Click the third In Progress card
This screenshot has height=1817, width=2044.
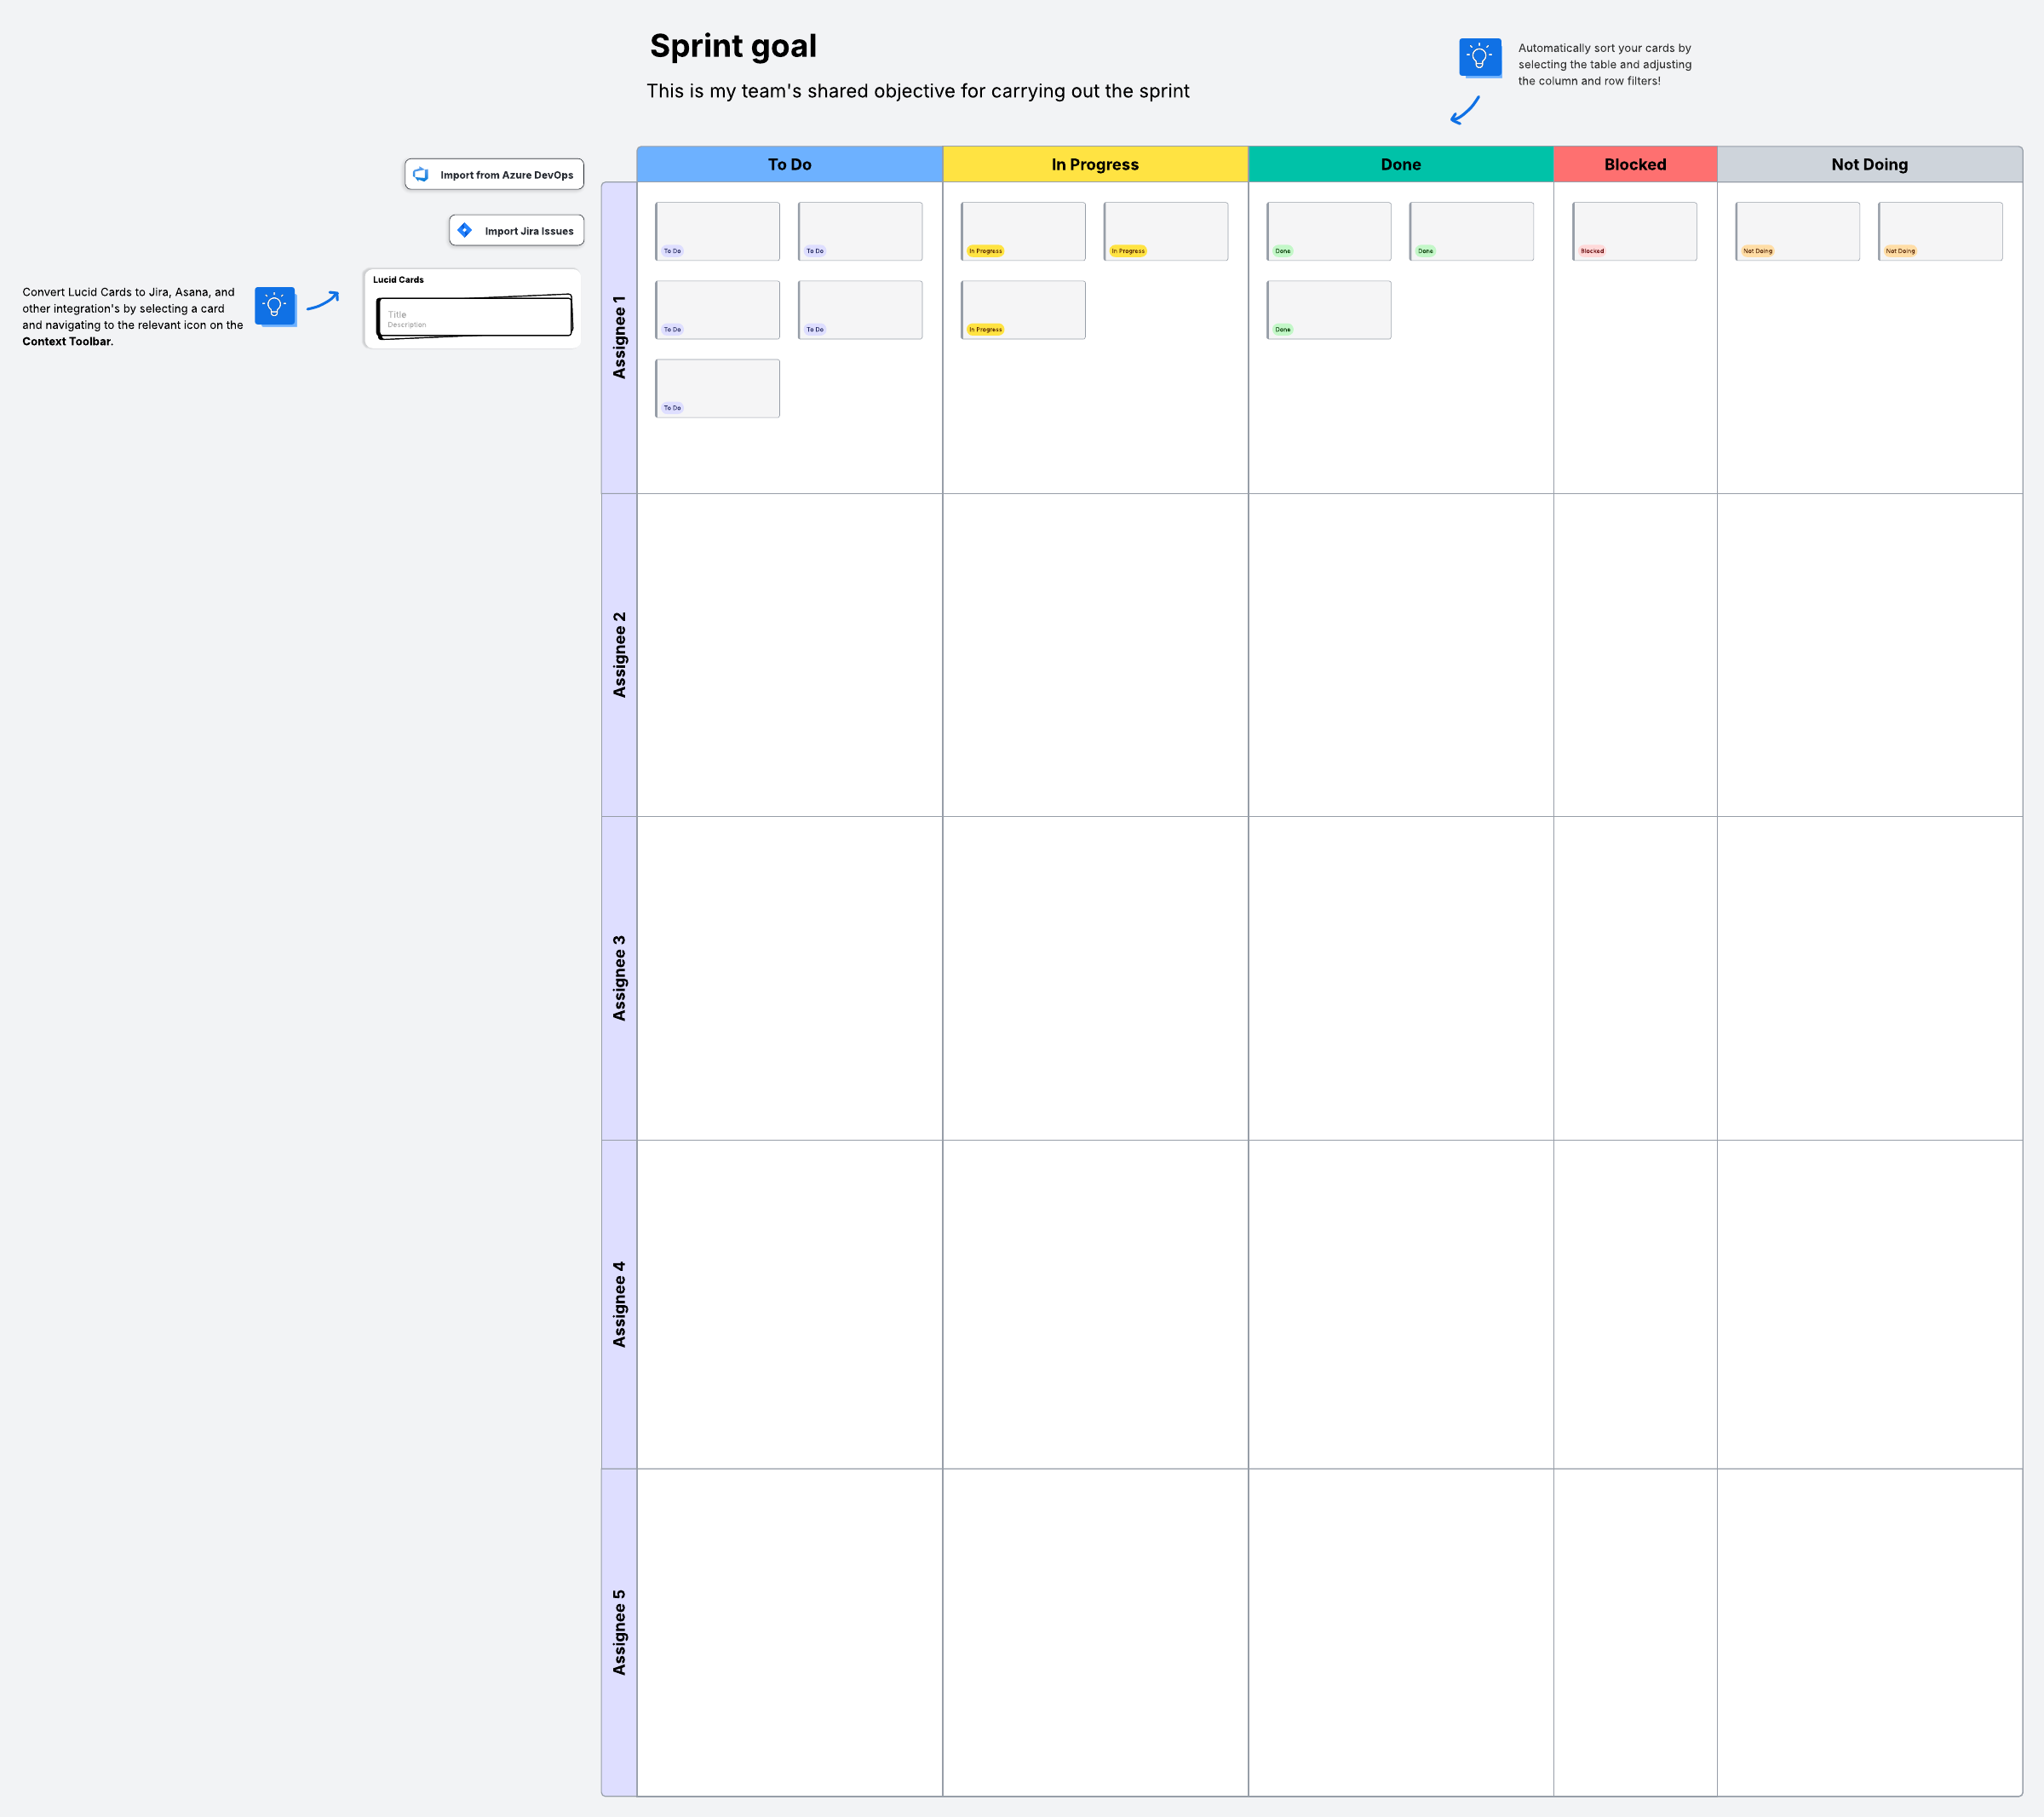[x=1022, y=309]
